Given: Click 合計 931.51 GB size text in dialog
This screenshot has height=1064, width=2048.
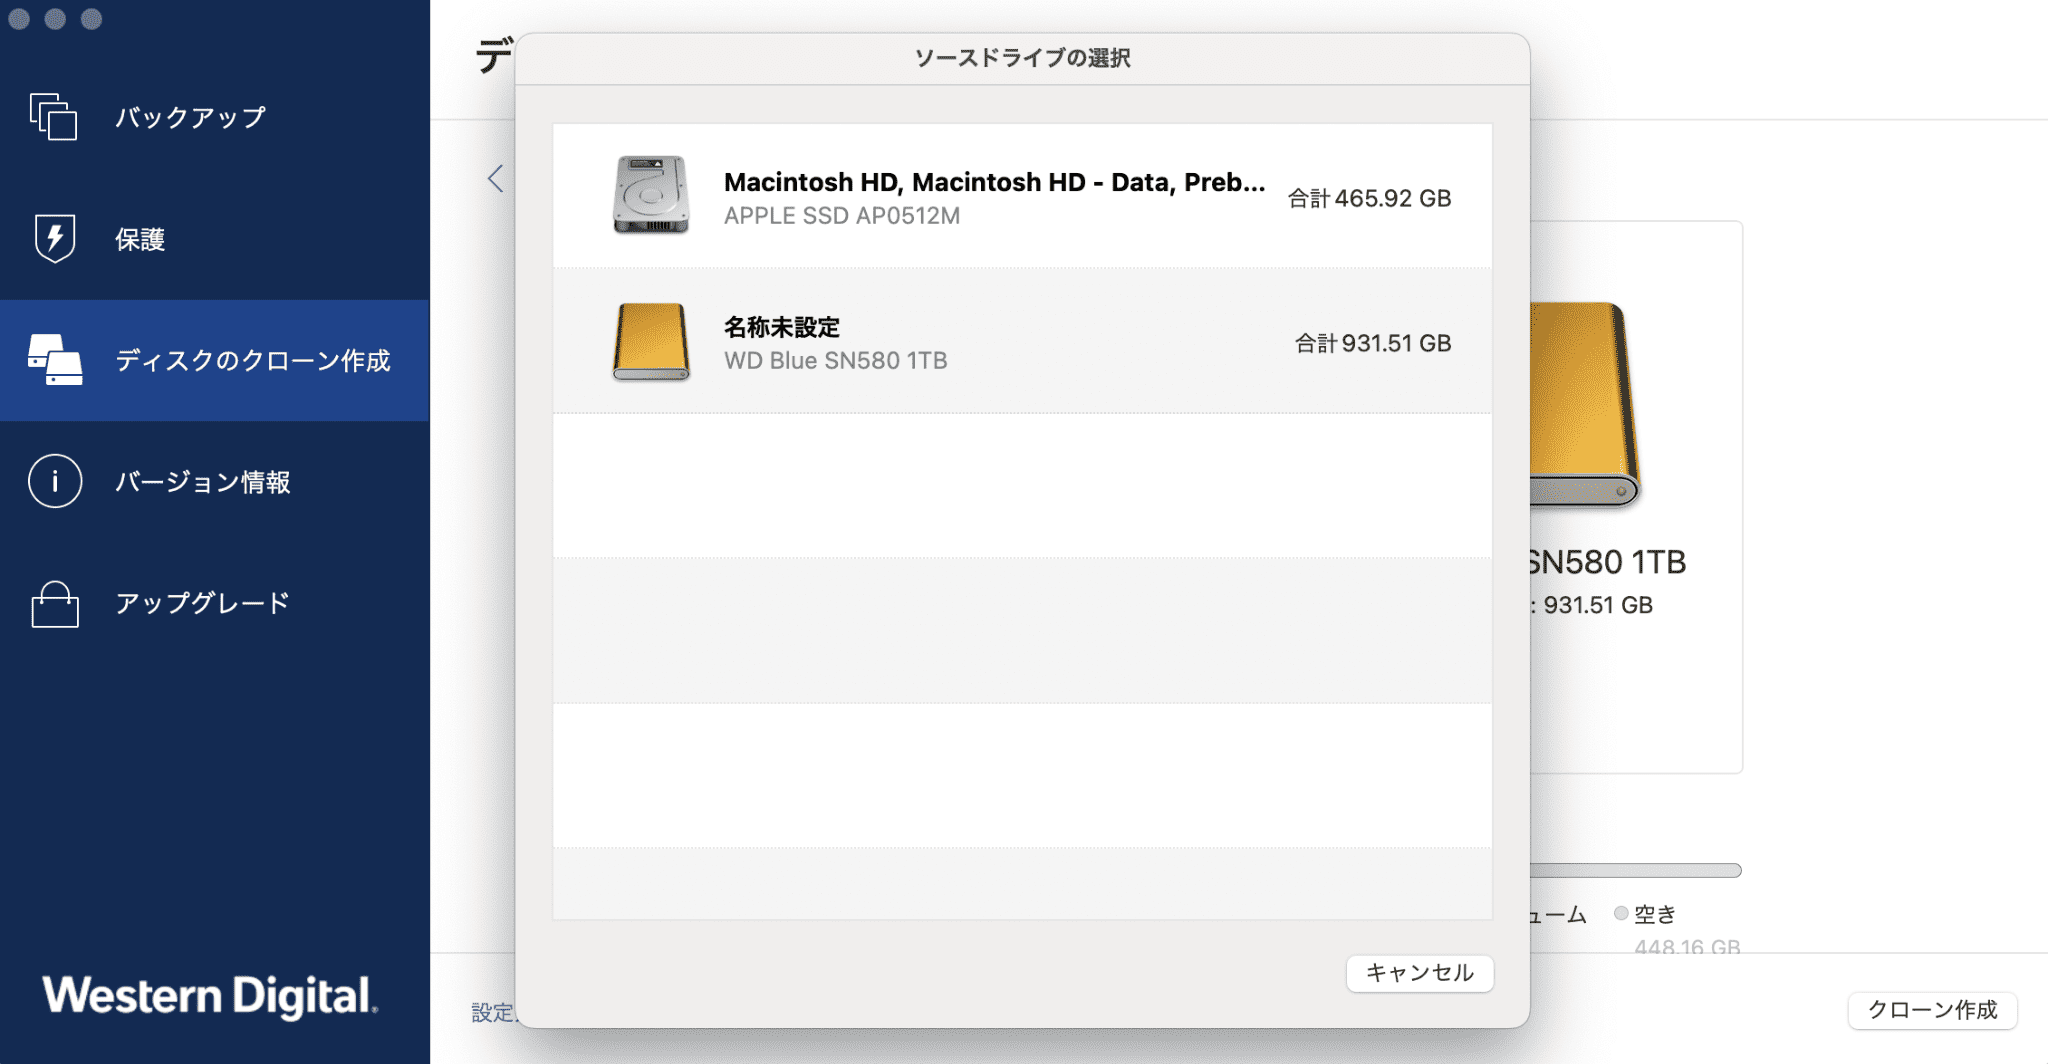Looking at the screenshot, I should (x=1373, y=343).
